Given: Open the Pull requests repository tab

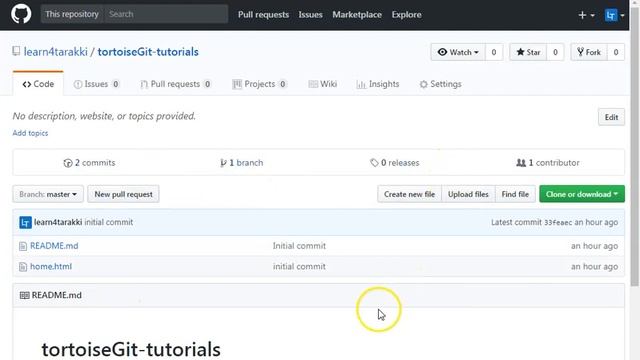Looking at the screenshot, I should pos(176,84).
